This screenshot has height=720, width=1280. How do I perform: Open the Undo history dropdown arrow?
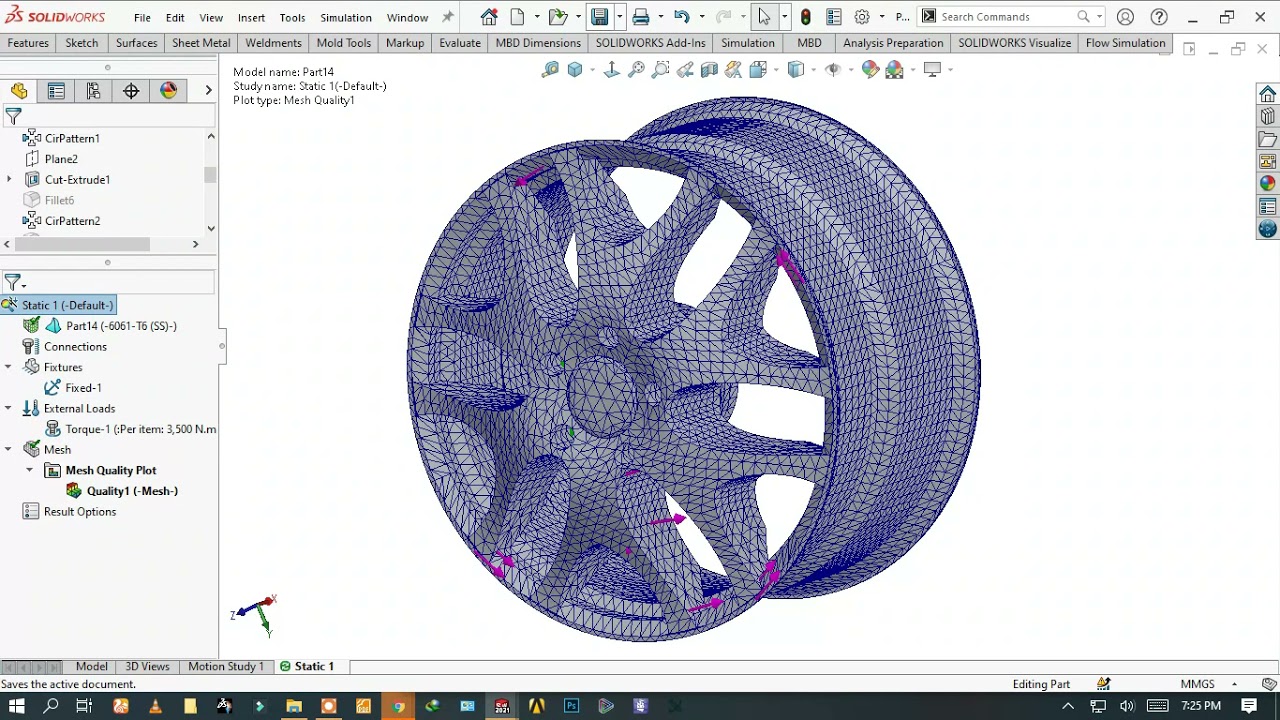click(x=702, y=17)
